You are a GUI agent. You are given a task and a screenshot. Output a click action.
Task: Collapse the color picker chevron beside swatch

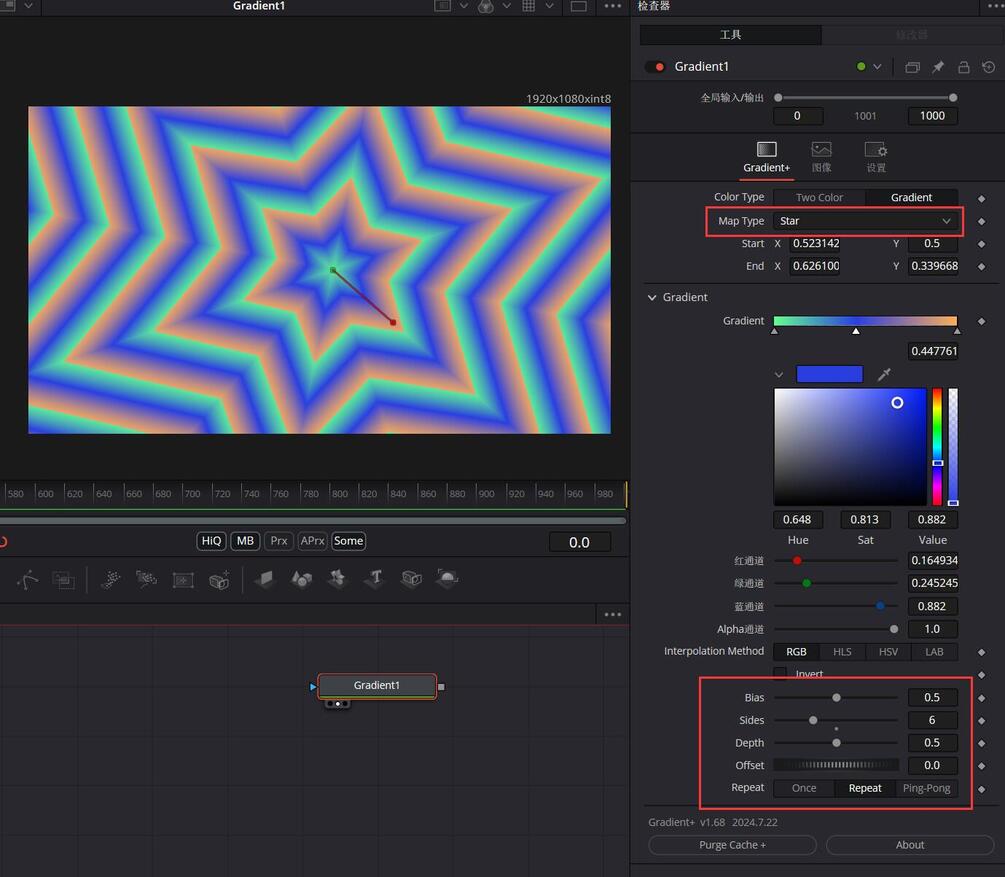point(779,374)
